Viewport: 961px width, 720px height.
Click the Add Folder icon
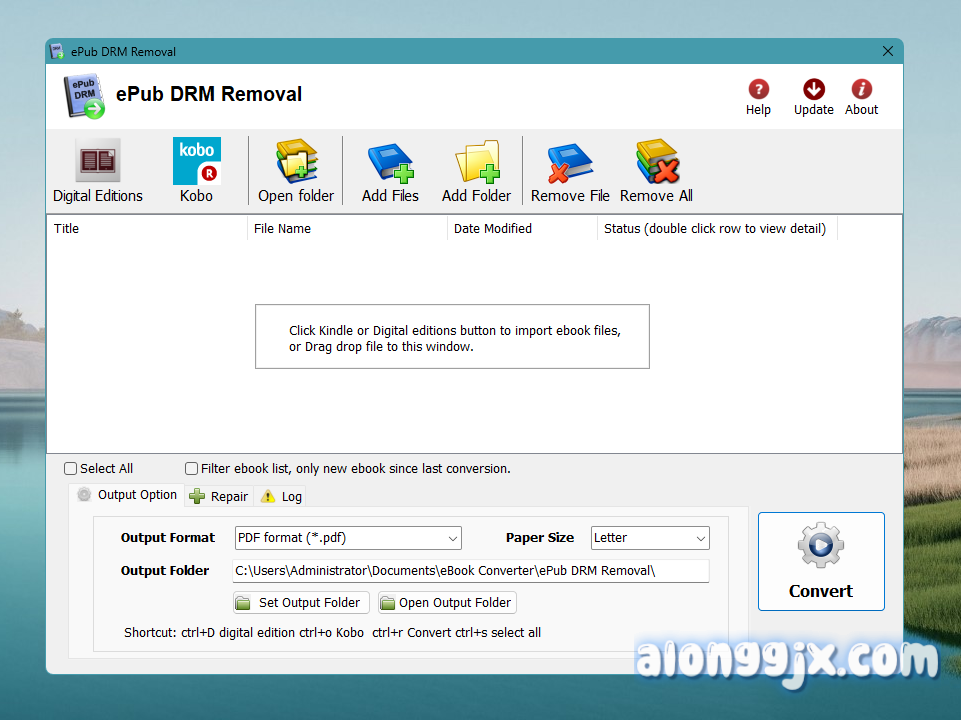pos(476,161)
